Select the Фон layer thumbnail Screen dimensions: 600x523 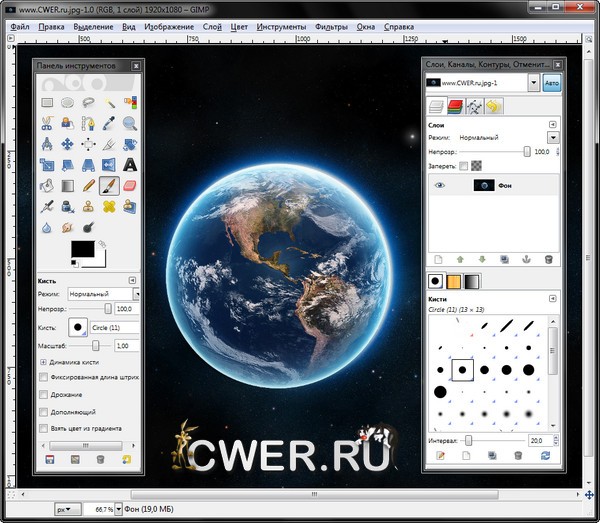tap(484, 185)
